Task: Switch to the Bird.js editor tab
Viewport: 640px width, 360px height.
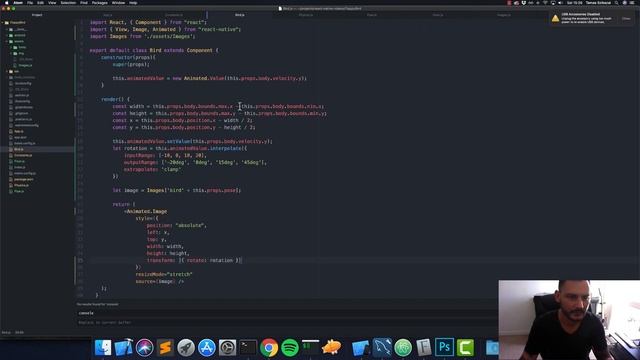Action: click(240, 15)
